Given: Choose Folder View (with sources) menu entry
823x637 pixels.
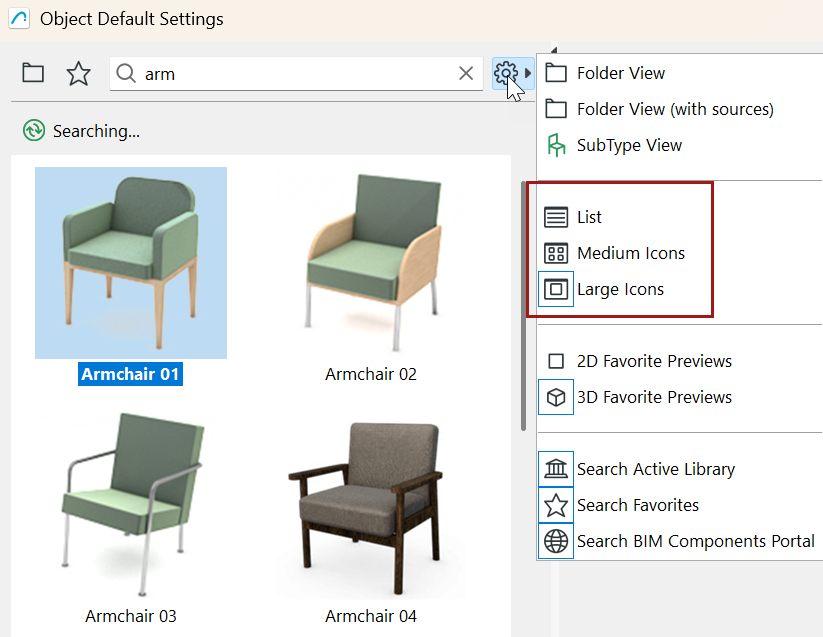Looking at the screenshot, I should [675, 109].
